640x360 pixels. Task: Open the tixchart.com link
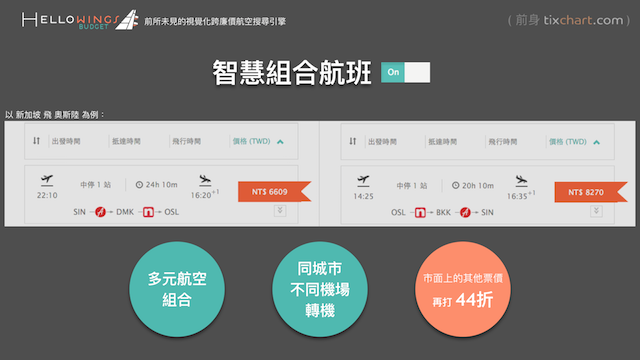[583, 20]
